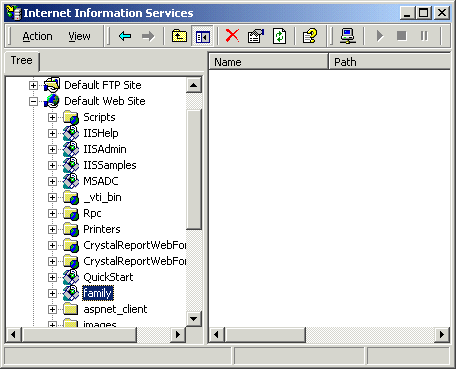Click the forward arrow toolbar icon
This screenshot has height=369, width=456.
[148, 36]
